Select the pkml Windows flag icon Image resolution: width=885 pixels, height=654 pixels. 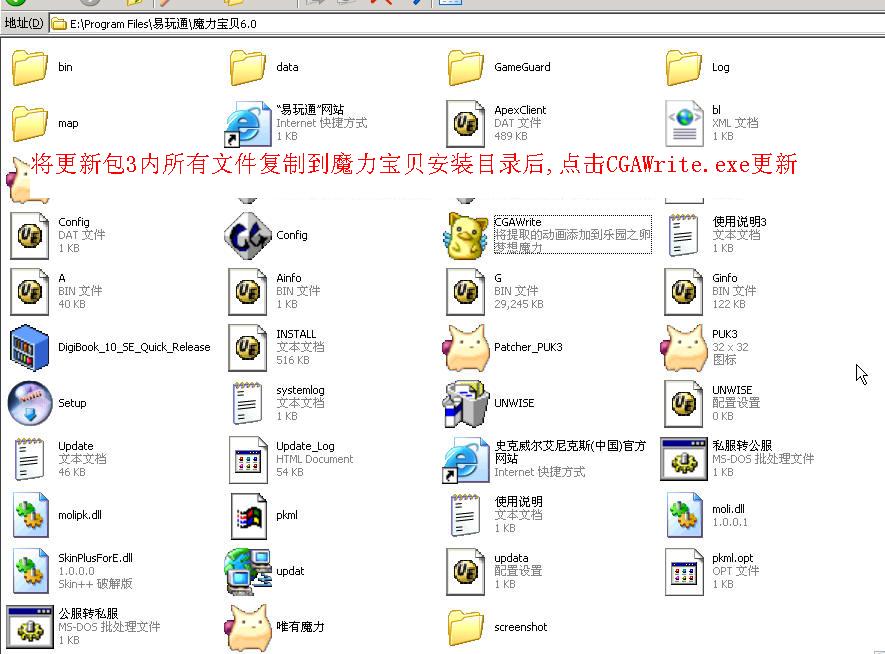(x=247, y=515)
